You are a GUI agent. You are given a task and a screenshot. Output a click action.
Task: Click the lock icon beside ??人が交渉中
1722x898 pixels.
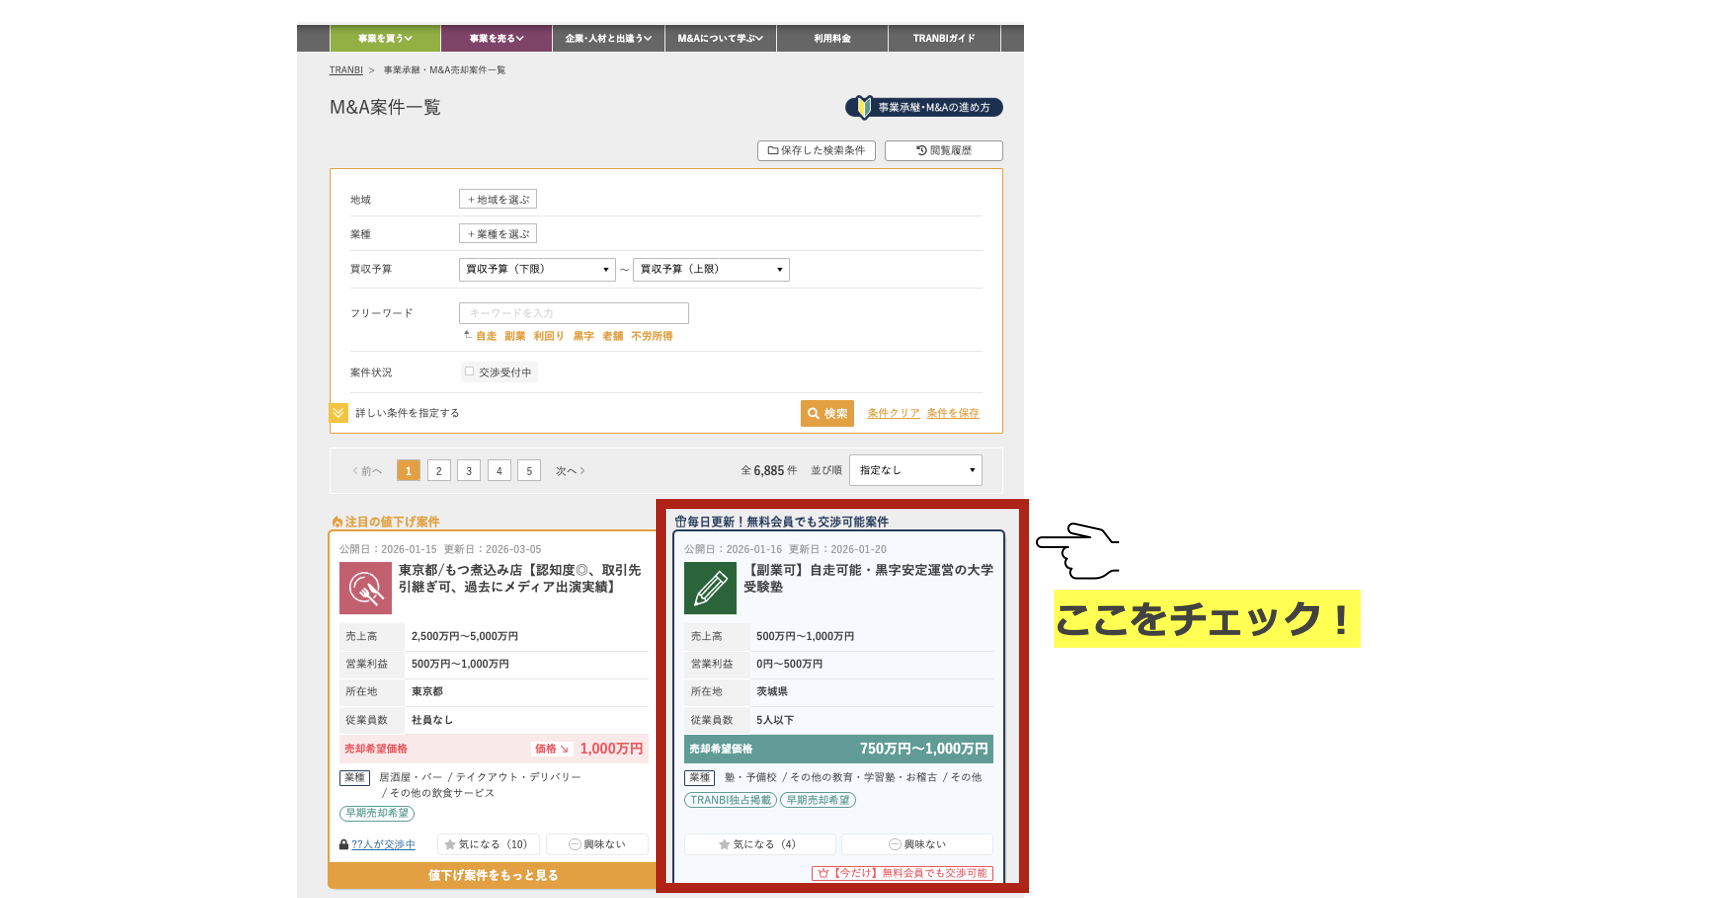(344, 844)
